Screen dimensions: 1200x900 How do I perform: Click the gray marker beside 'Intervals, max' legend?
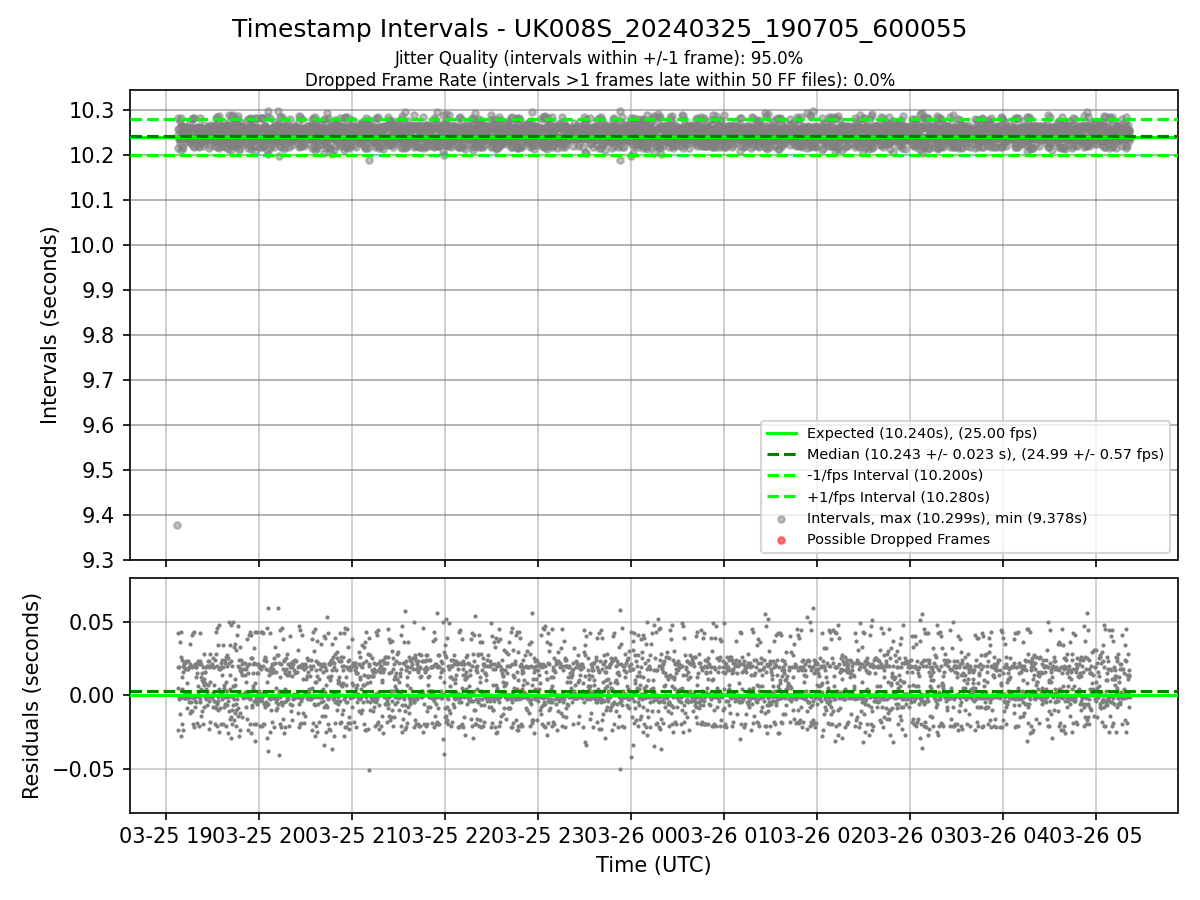[x=782, y=519]
